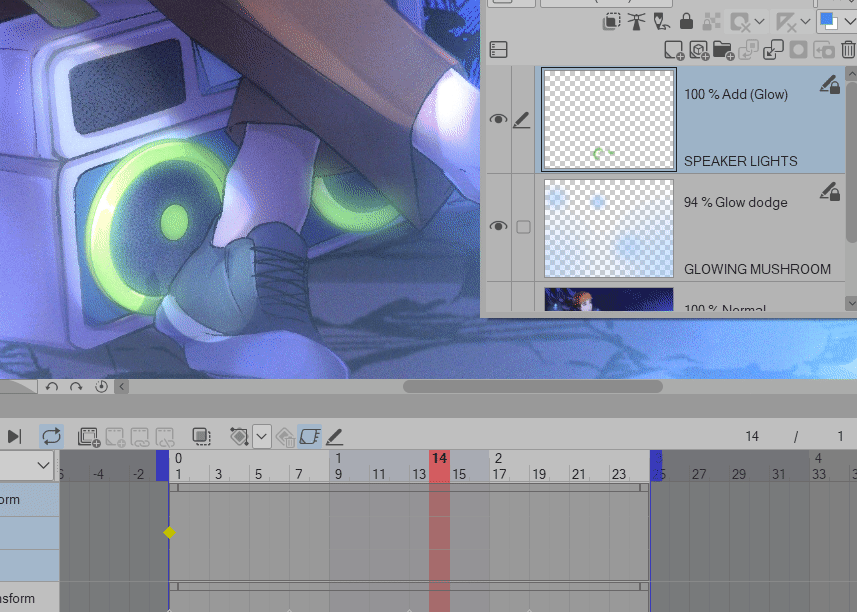Click the current frame number field '14'
Screen dimensions: 857x612
pos(752,437)
